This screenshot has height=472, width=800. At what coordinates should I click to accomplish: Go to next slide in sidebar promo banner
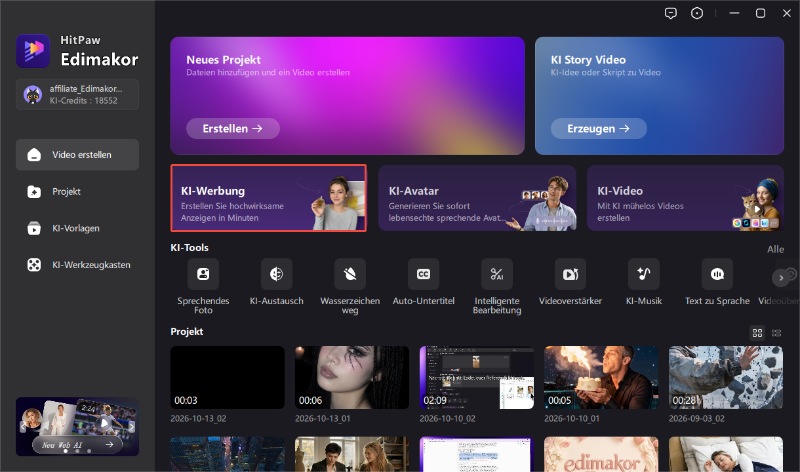tap(133, 427)
